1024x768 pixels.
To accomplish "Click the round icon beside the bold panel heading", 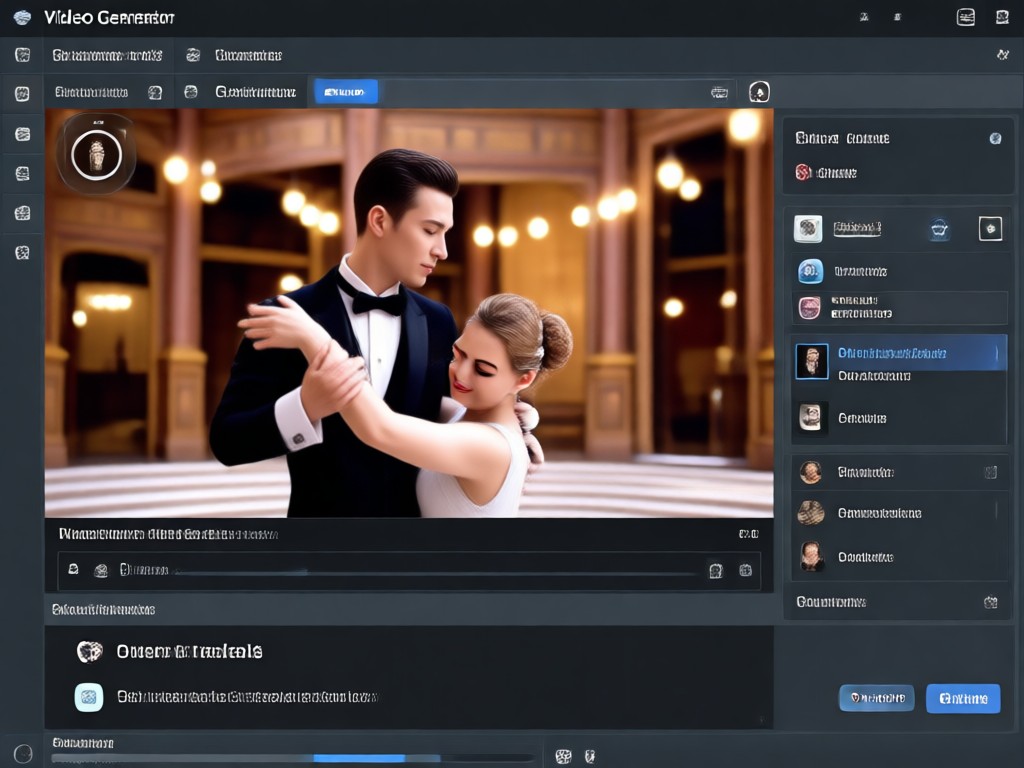I will click(x=89, y=651).
